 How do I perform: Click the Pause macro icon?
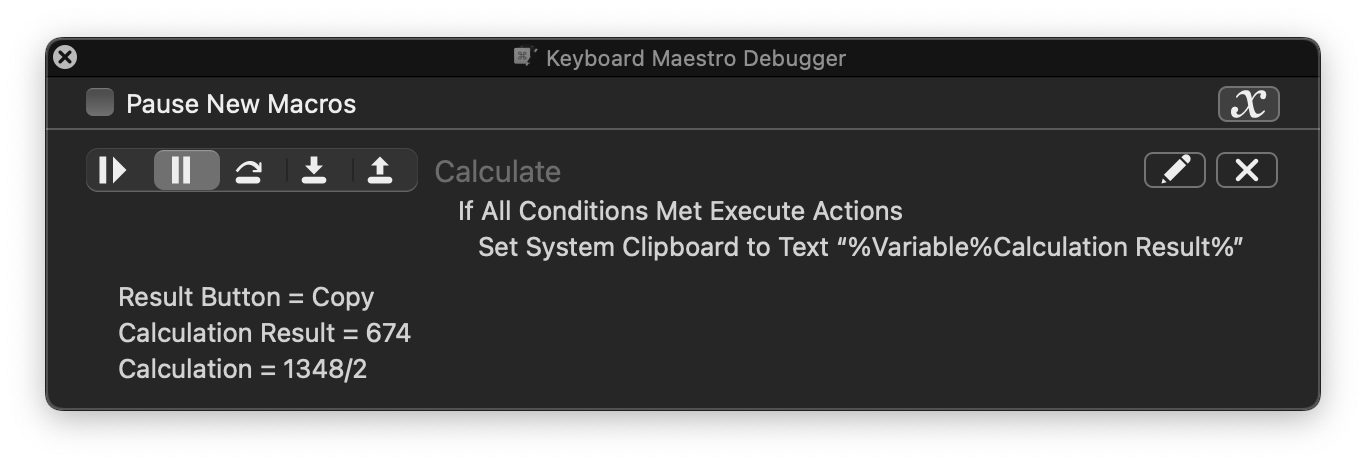(182, 171)
